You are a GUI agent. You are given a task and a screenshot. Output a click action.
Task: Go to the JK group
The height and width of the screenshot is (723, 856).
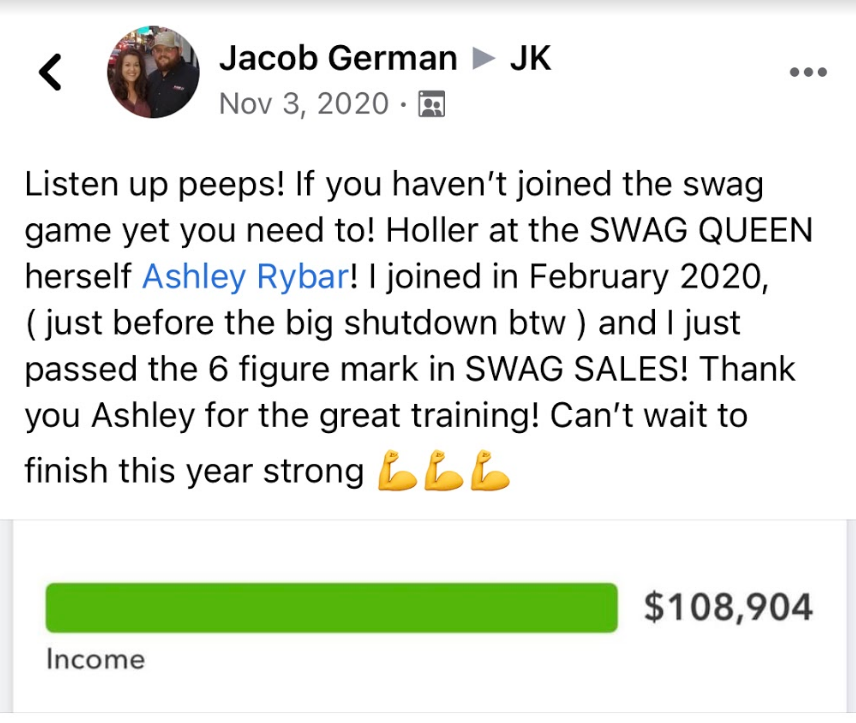coord(530,58)
